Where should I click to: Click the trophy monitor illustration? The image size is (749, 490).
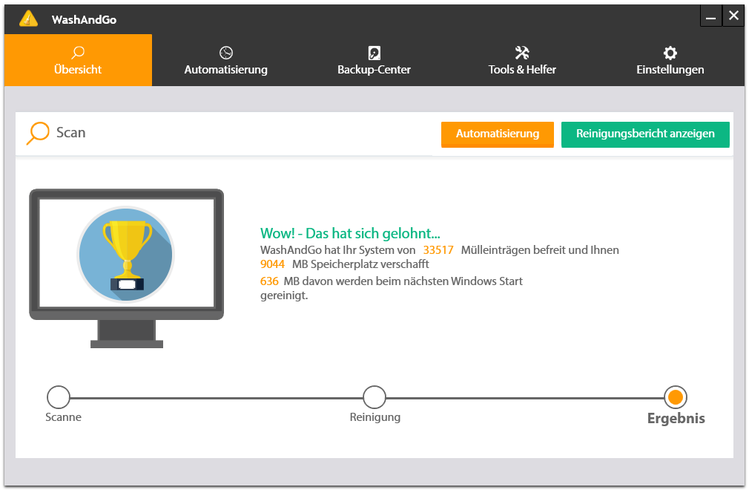tap(127, 268)
